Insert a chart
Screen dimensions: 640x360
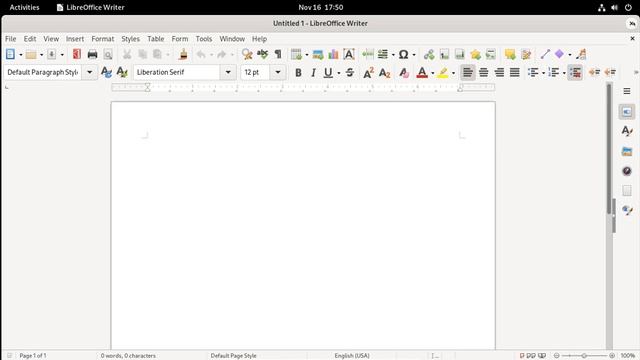pos(333,54)
